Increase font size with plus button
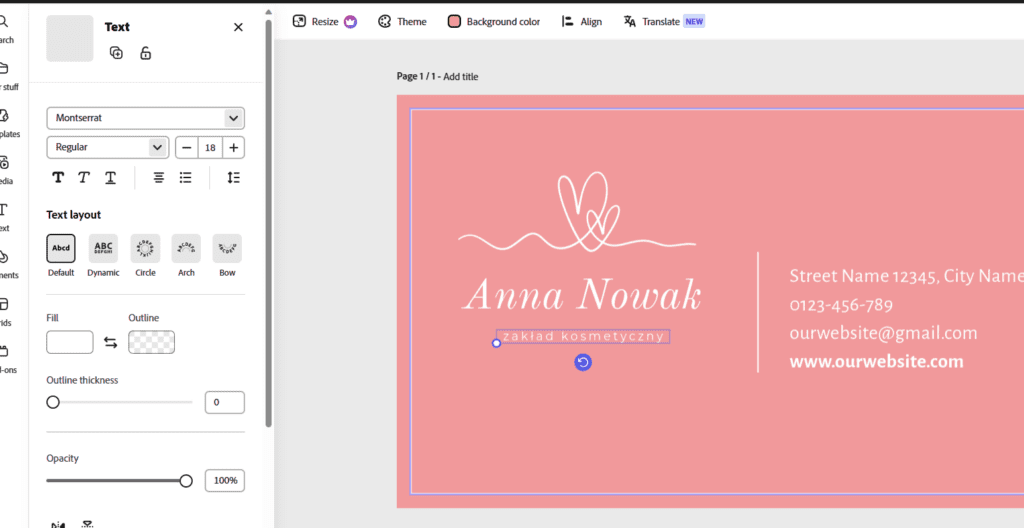This screenshot has height=528, width=1024. pyautogui.click(x=234, y=148)
